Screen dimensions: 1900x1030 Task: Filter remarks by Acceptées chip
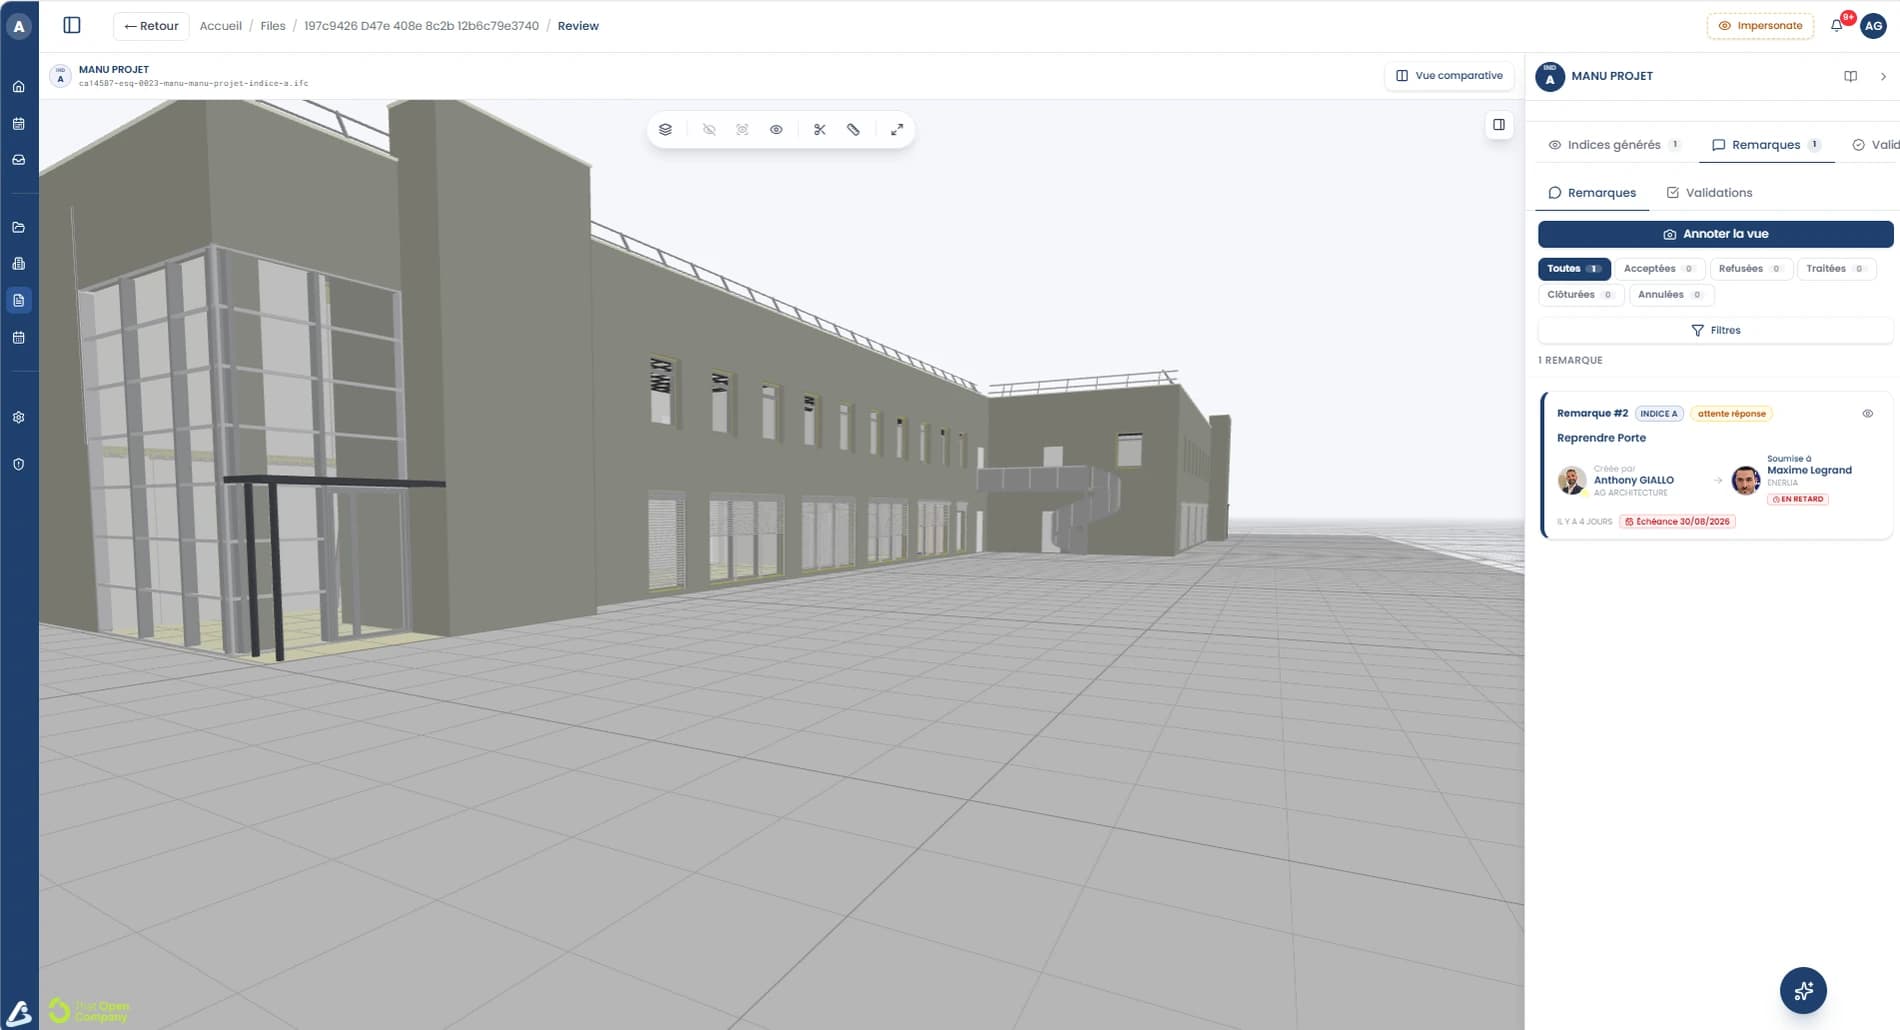(1659, 269)
